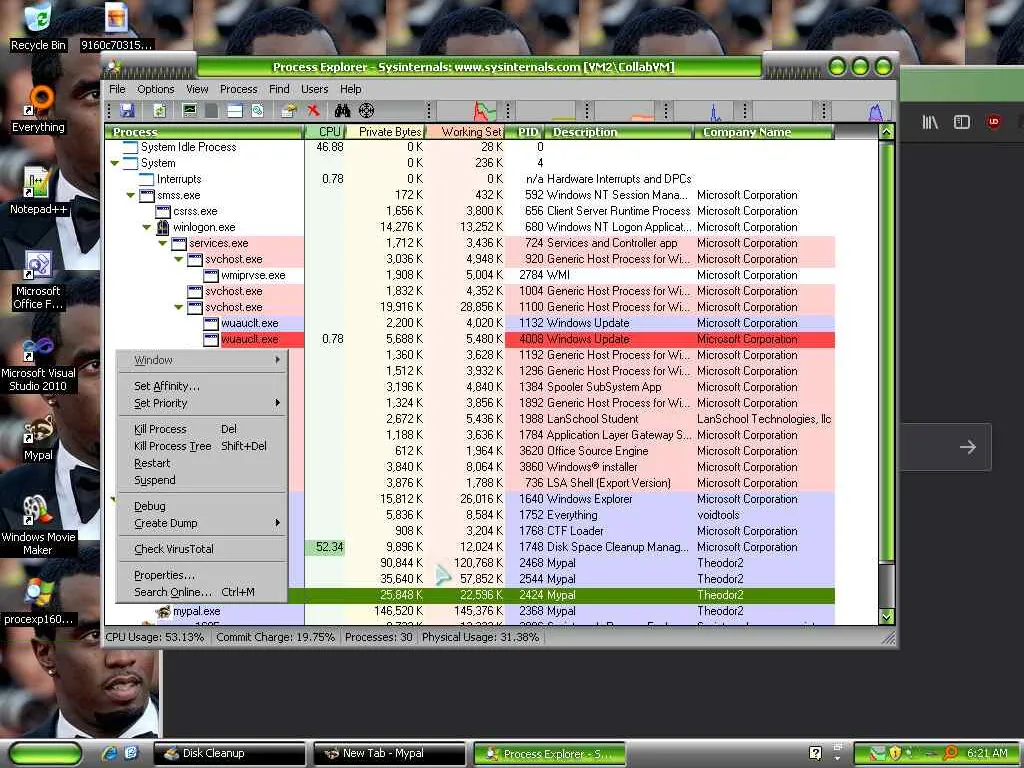Collapse the services.exe tree node
The height and width of the screenshot is (768, 1024).
tap(163, 244)
